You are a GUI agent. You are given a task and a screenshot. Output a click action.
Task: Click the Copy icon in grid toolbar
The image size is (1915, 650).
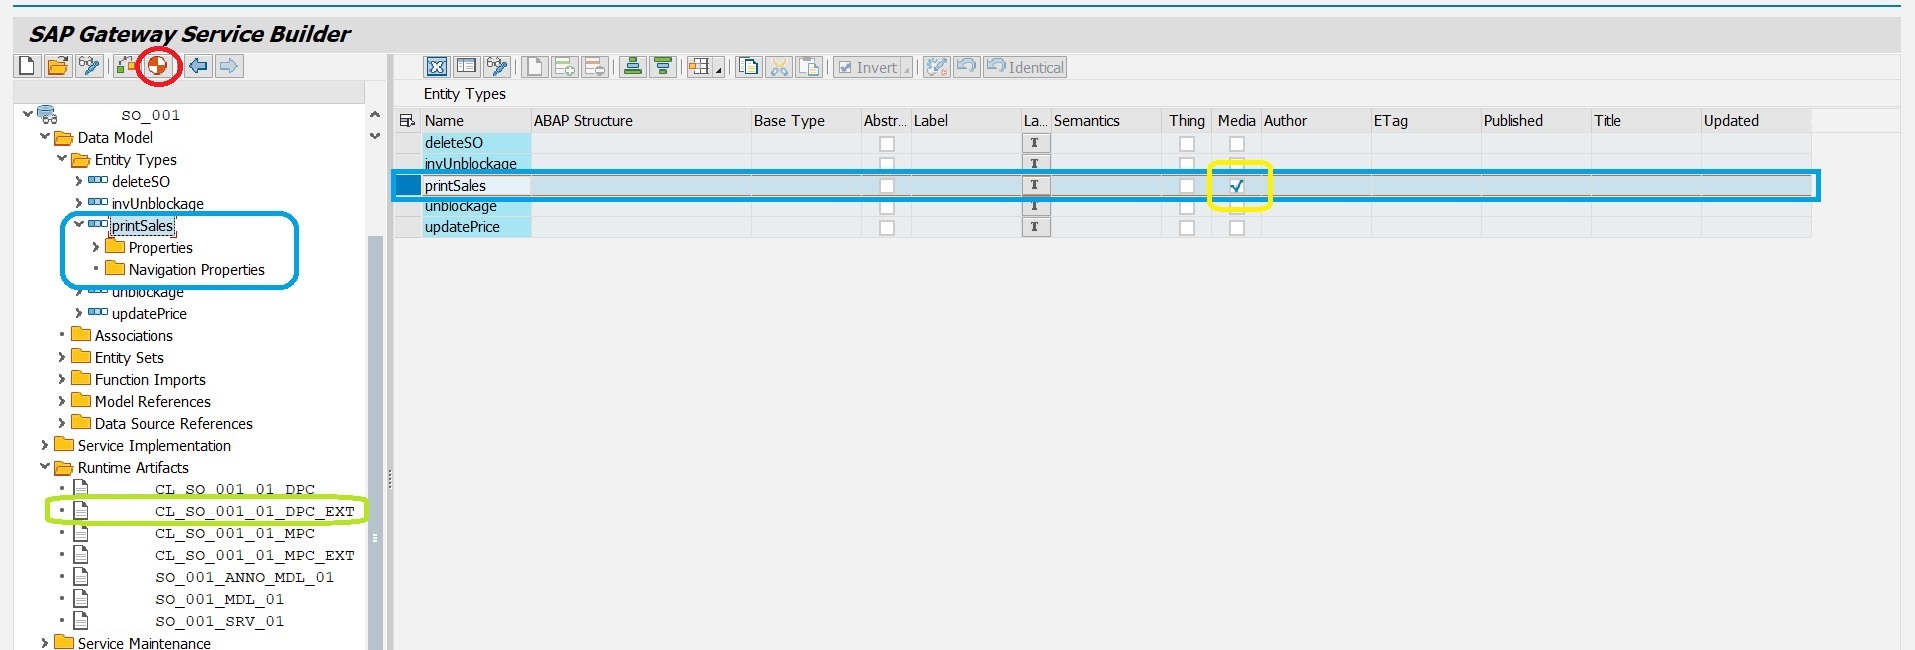coord(748,67)
